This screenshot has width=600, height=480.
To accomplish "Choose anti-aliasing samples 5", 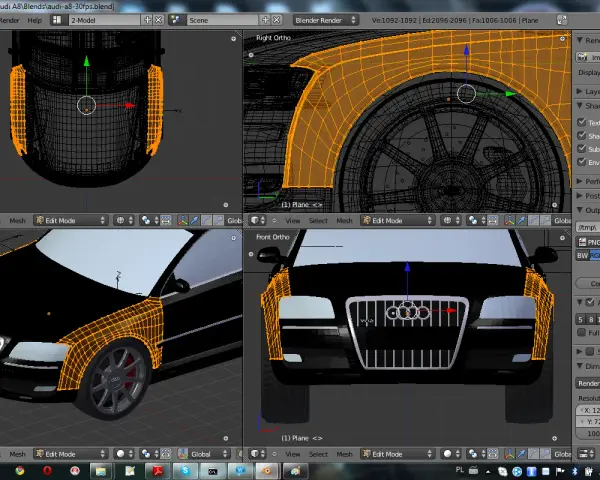I will click(x=580, y=319).
